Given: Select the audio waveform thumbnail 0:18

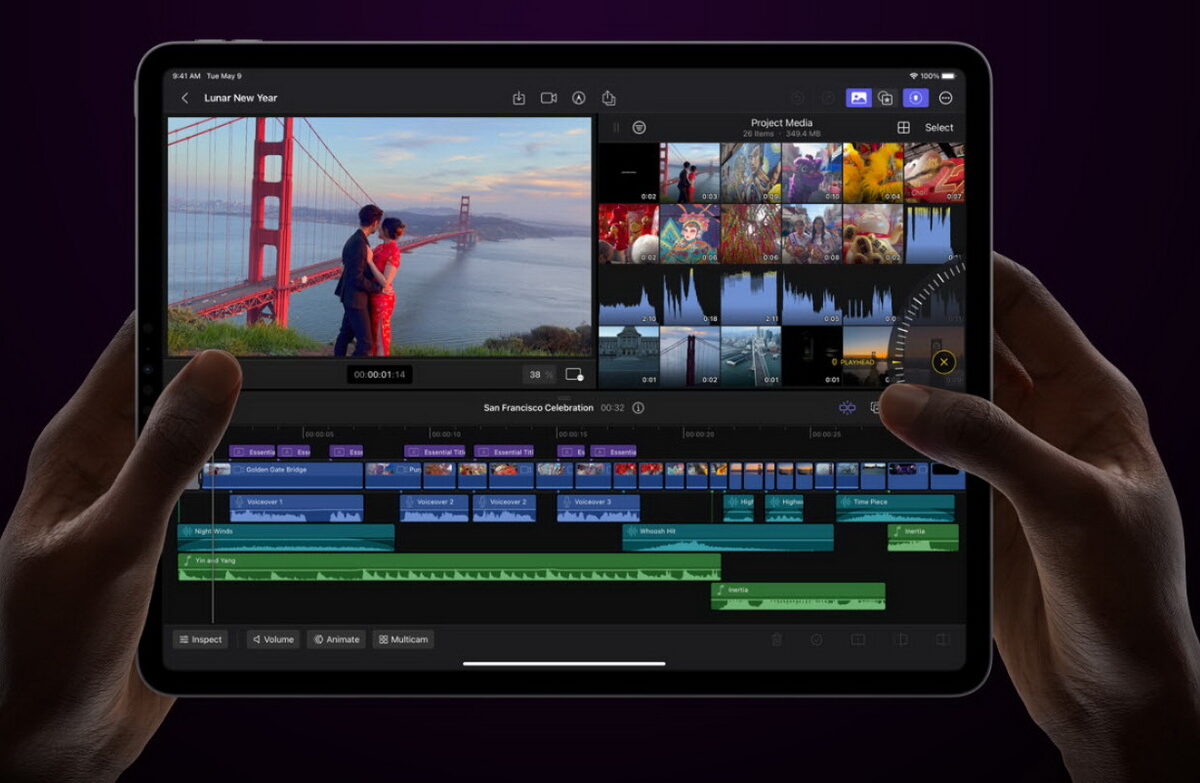Looking at the screenshot, I should (689, 295).
